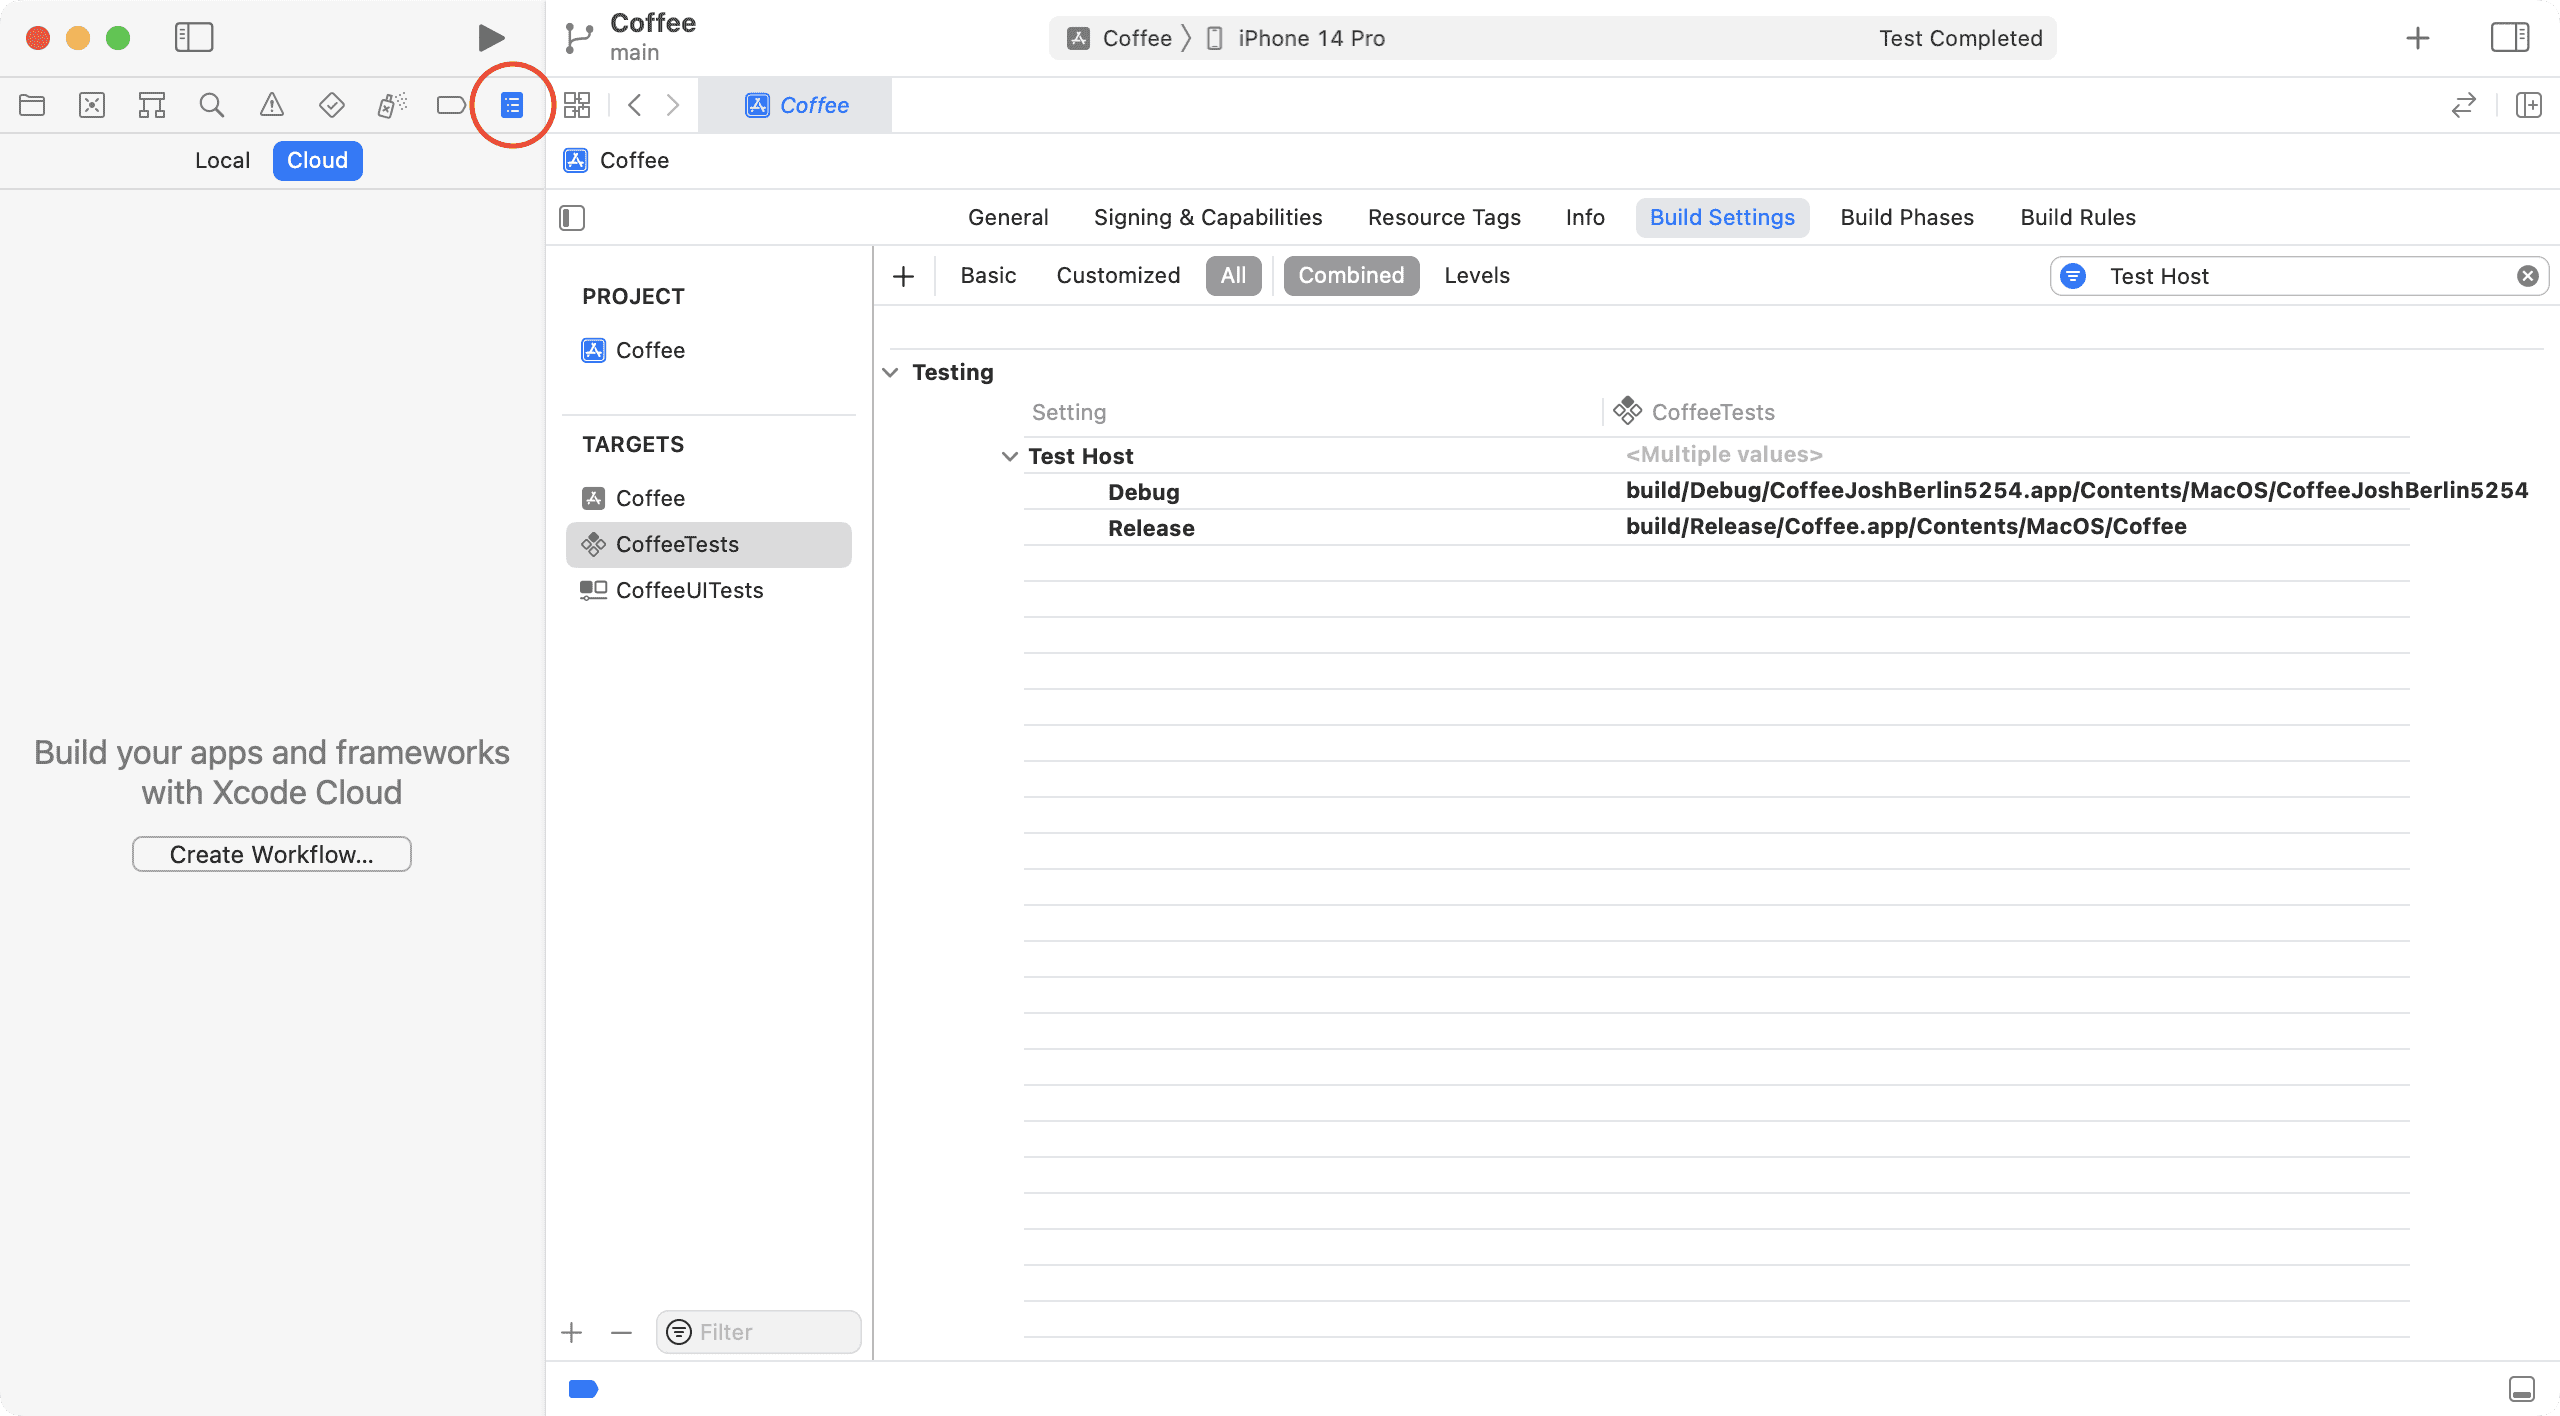Click the sidebar toggle icon
2560x1416 pixels.
190,37
